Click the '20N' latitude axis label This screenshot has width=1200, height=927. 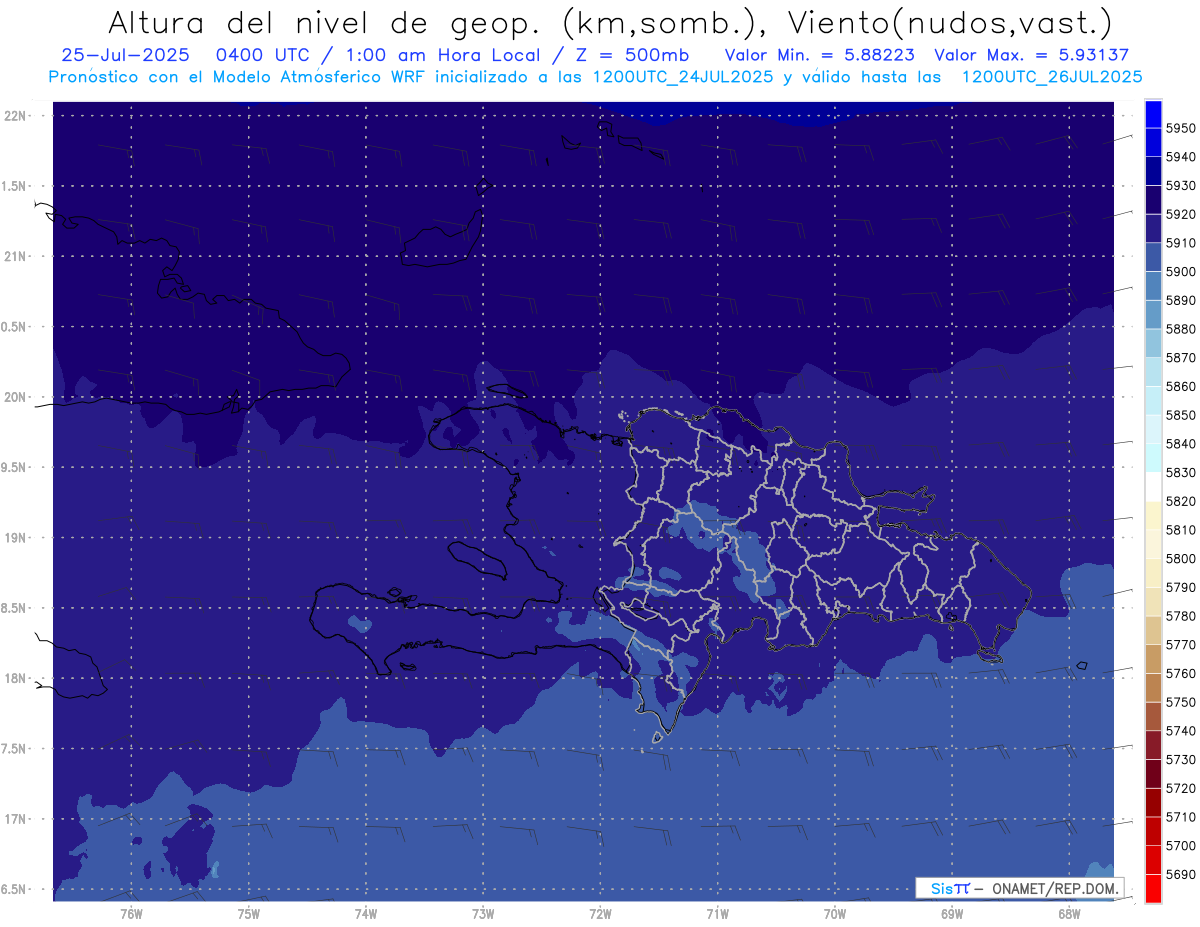pyautogui.click(x=17, y=397)
